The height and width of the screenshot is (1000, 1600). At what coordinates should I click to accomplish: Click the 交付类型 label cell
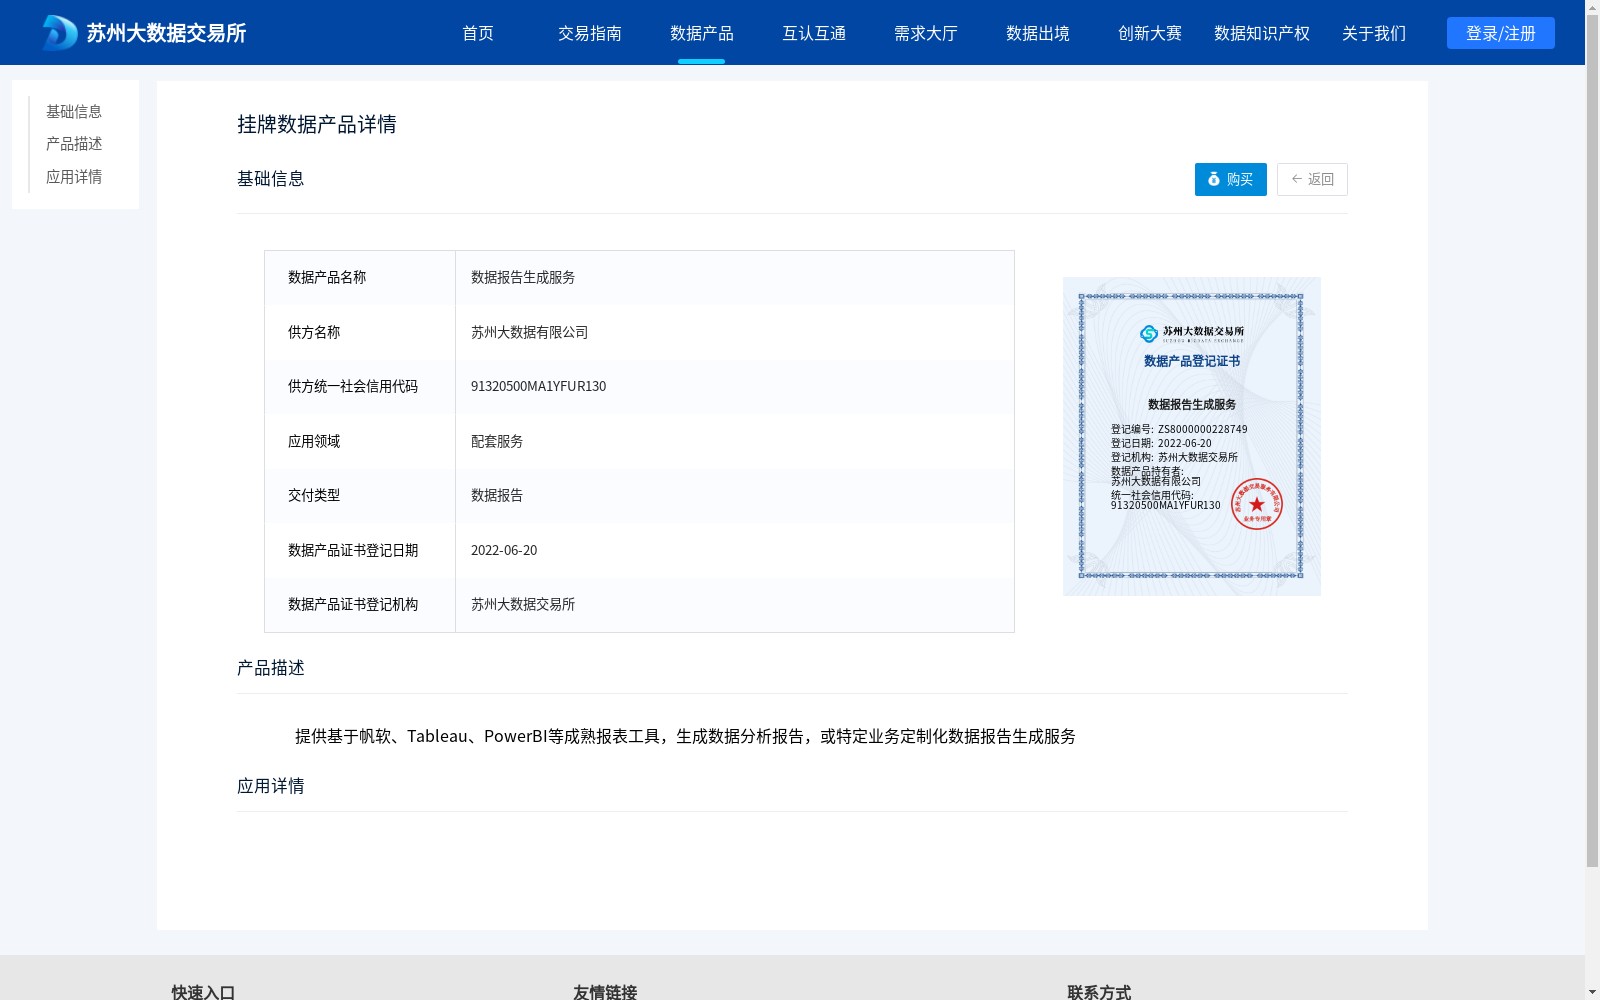coord(360,495)
